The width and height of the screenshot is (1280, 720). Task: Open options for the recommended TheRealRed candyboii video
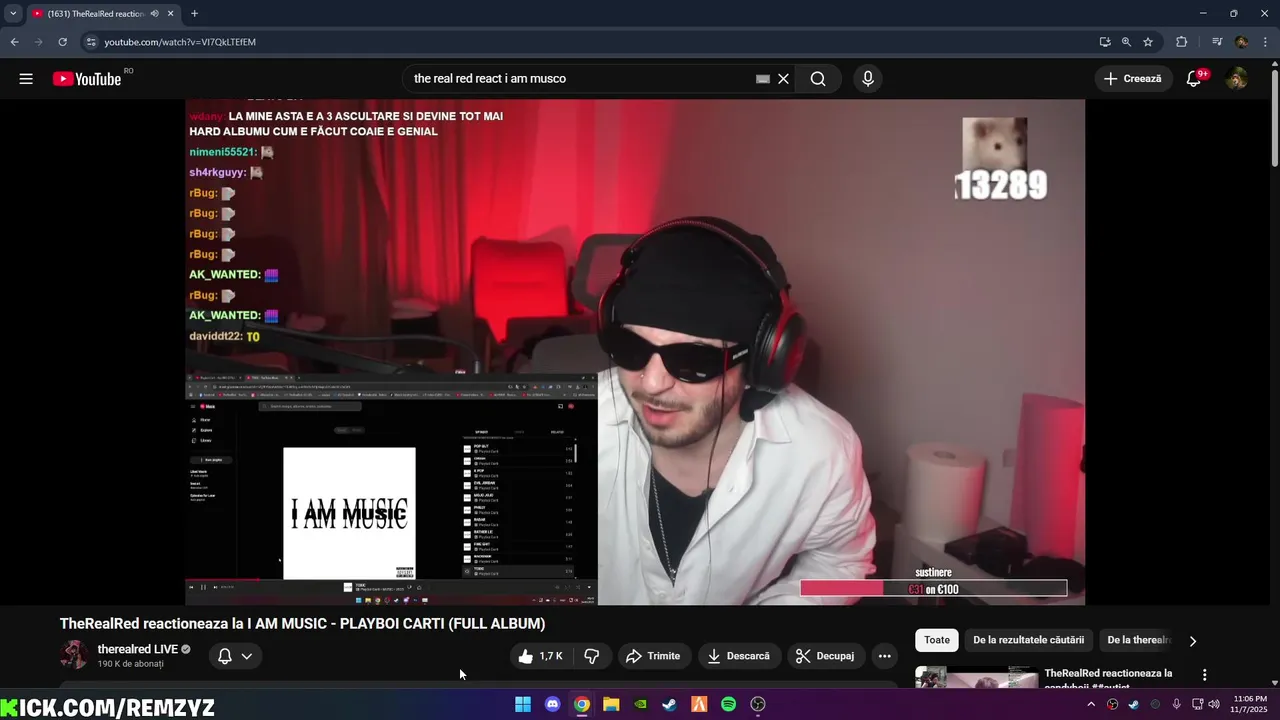pyautogui.click(x=1205, y=675)
